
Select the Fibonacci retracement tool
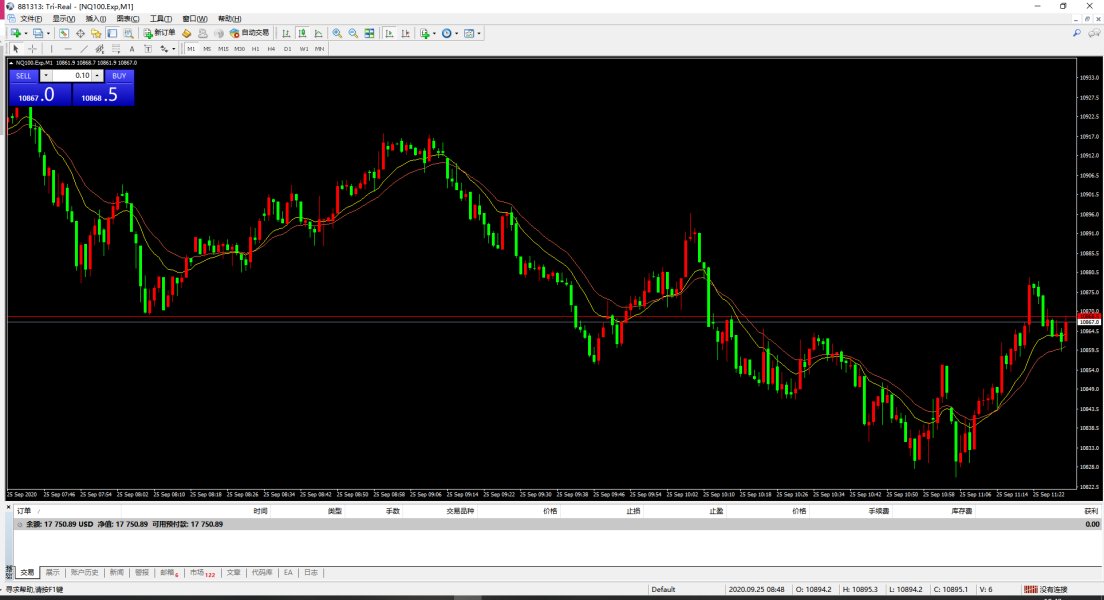click(x=116, y=49)
